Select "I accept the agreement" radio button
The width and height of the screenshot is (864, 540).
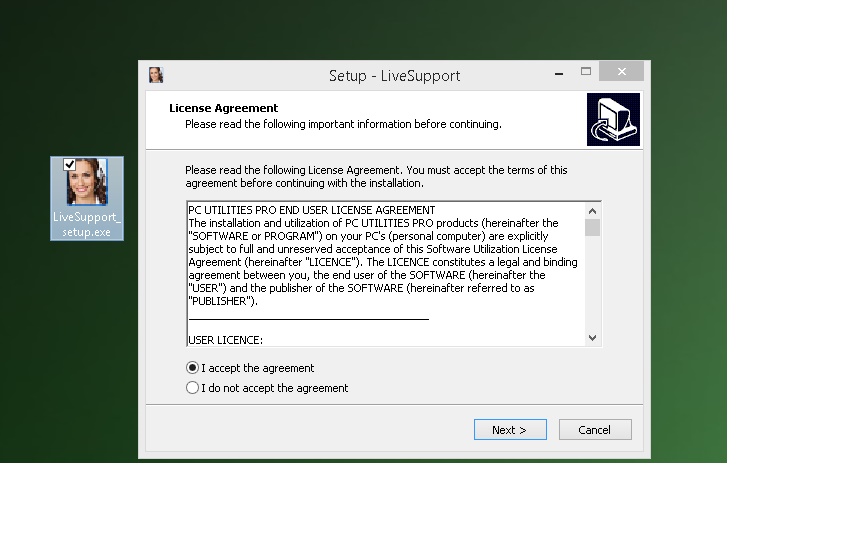point(193,368)
